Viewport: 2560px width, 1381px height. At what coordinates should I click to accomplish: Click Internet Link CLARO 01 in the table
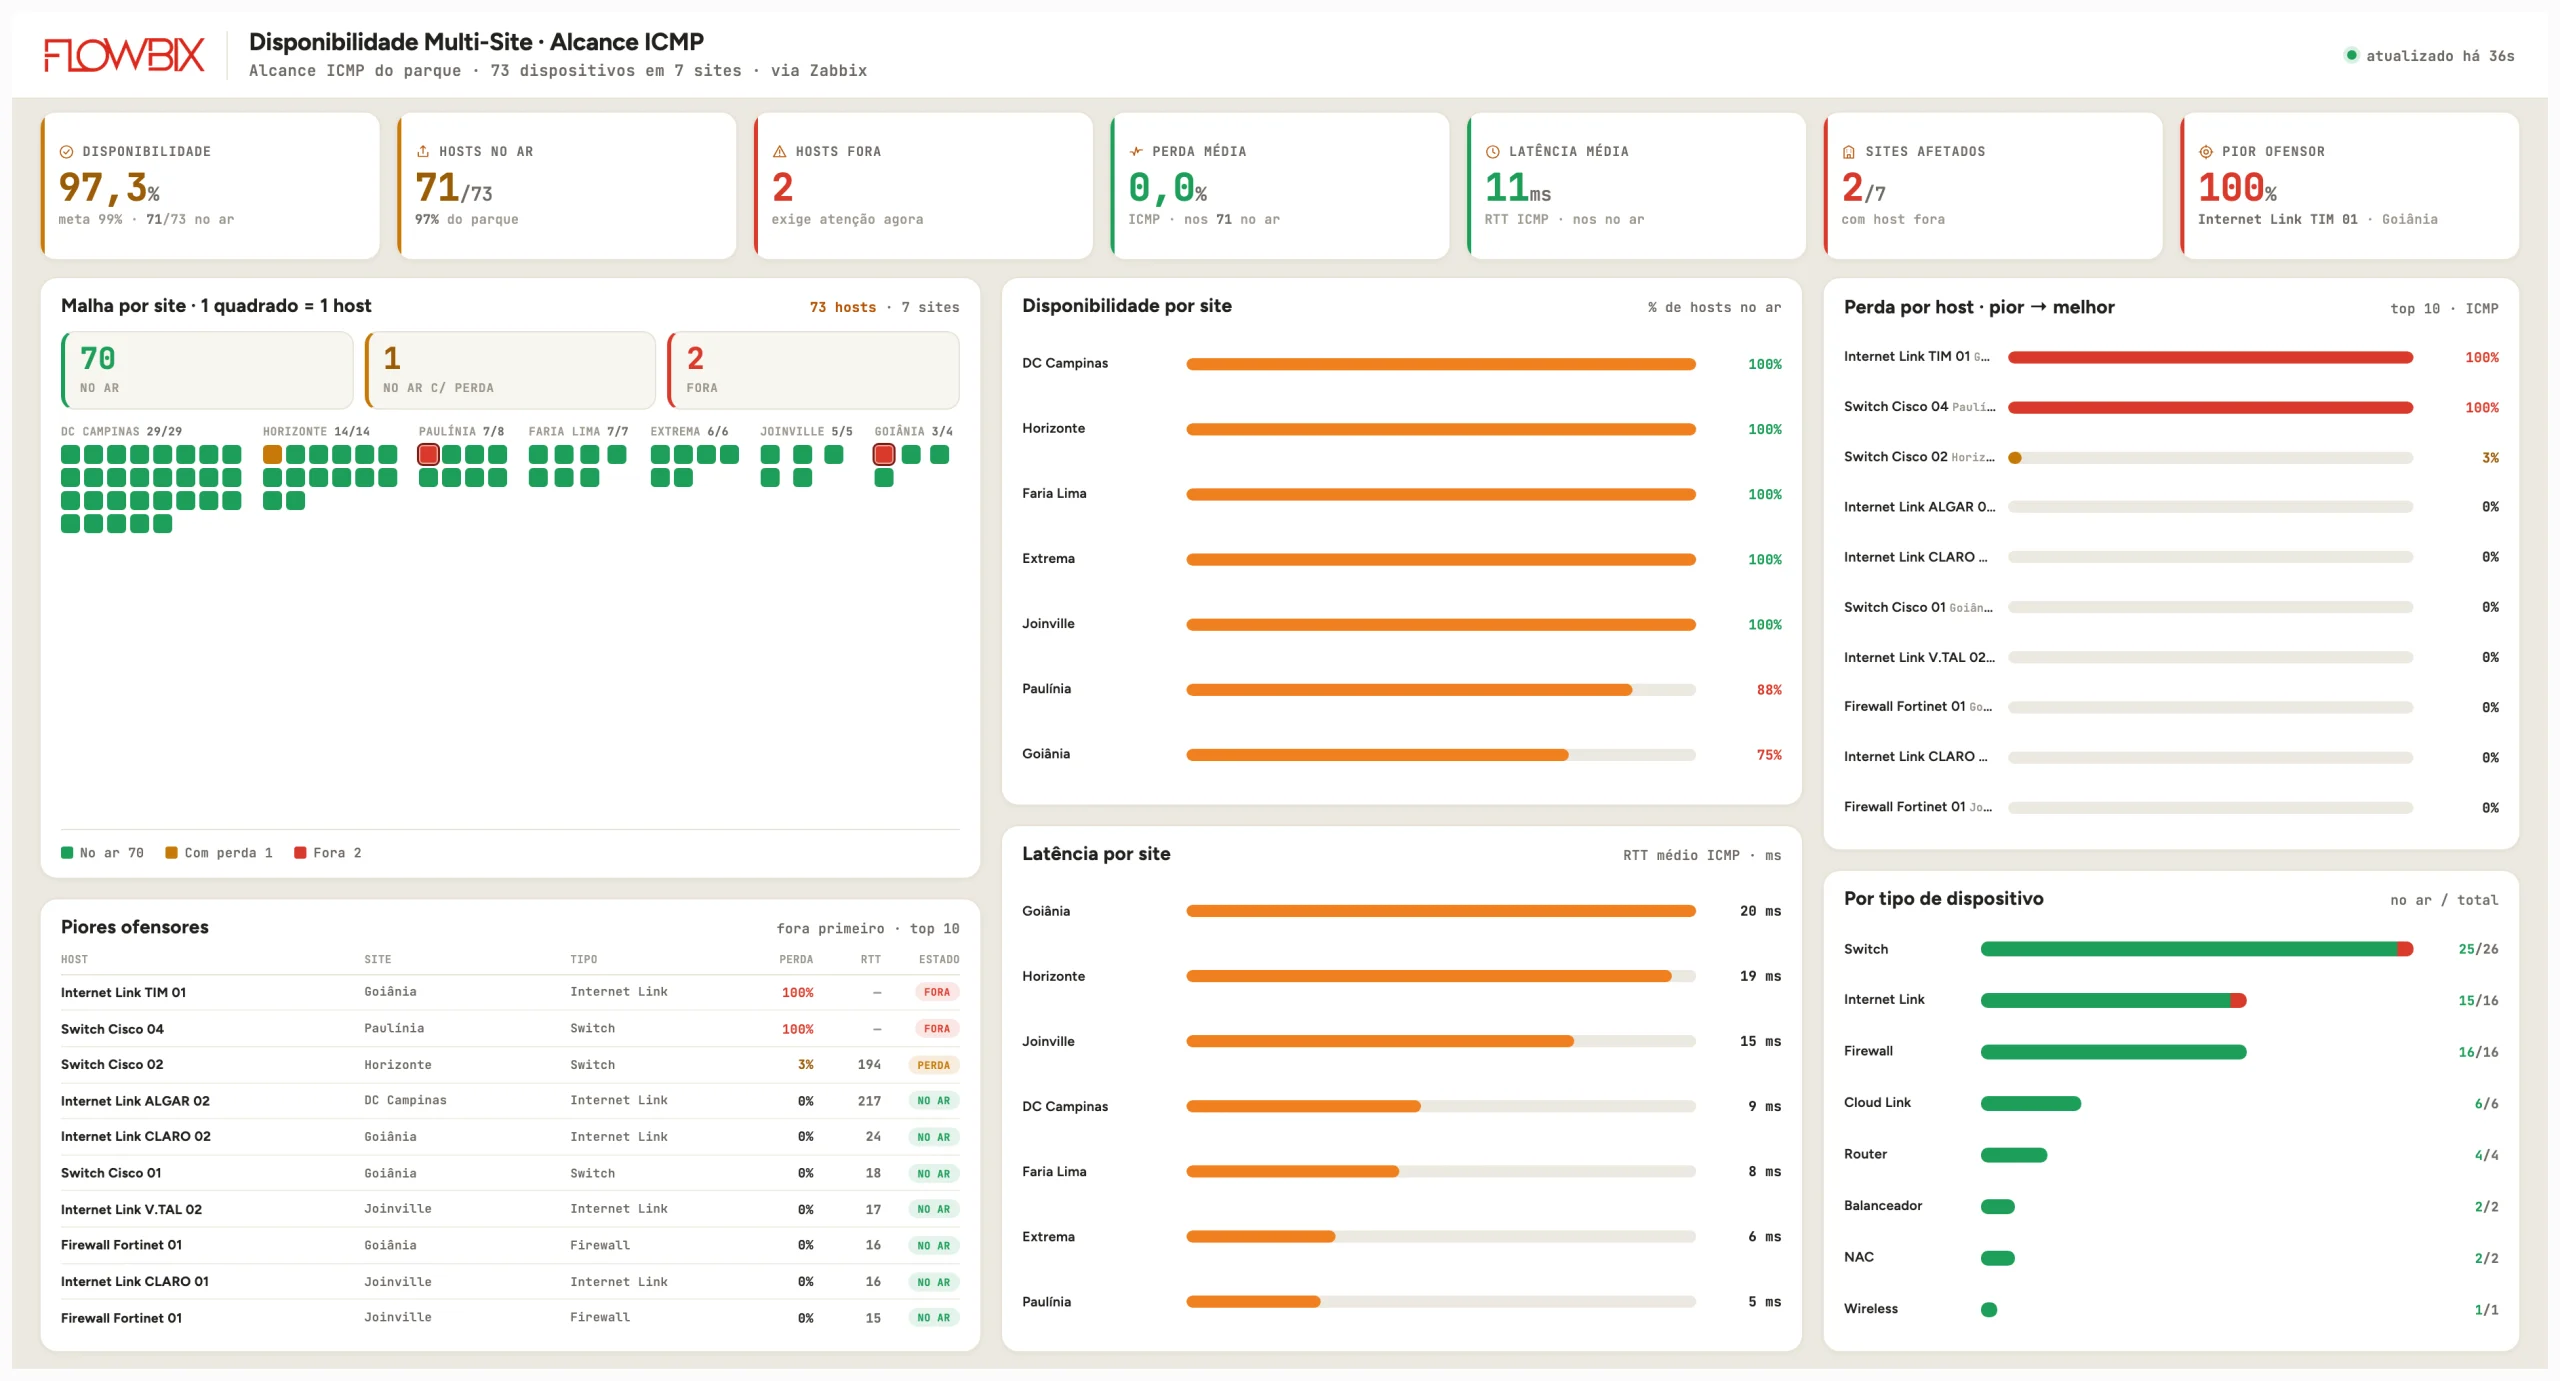point(135,1281)
